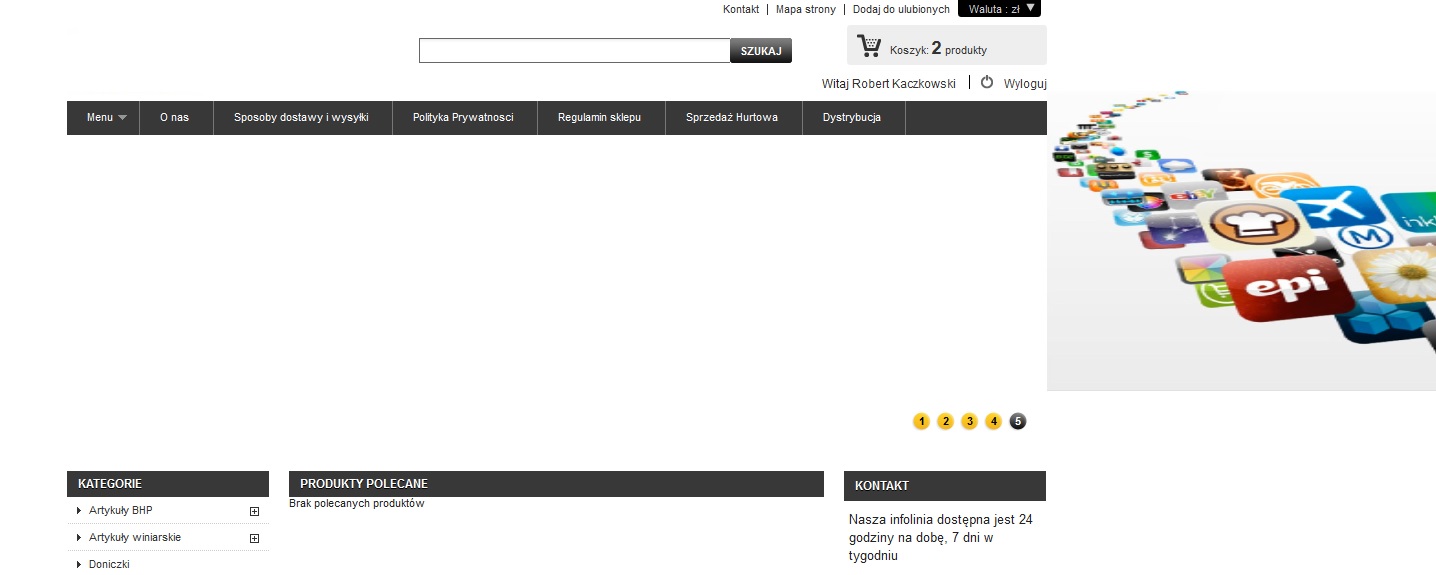
Task: Show slide 4 of the banner
Action: (x=994, y=421)
